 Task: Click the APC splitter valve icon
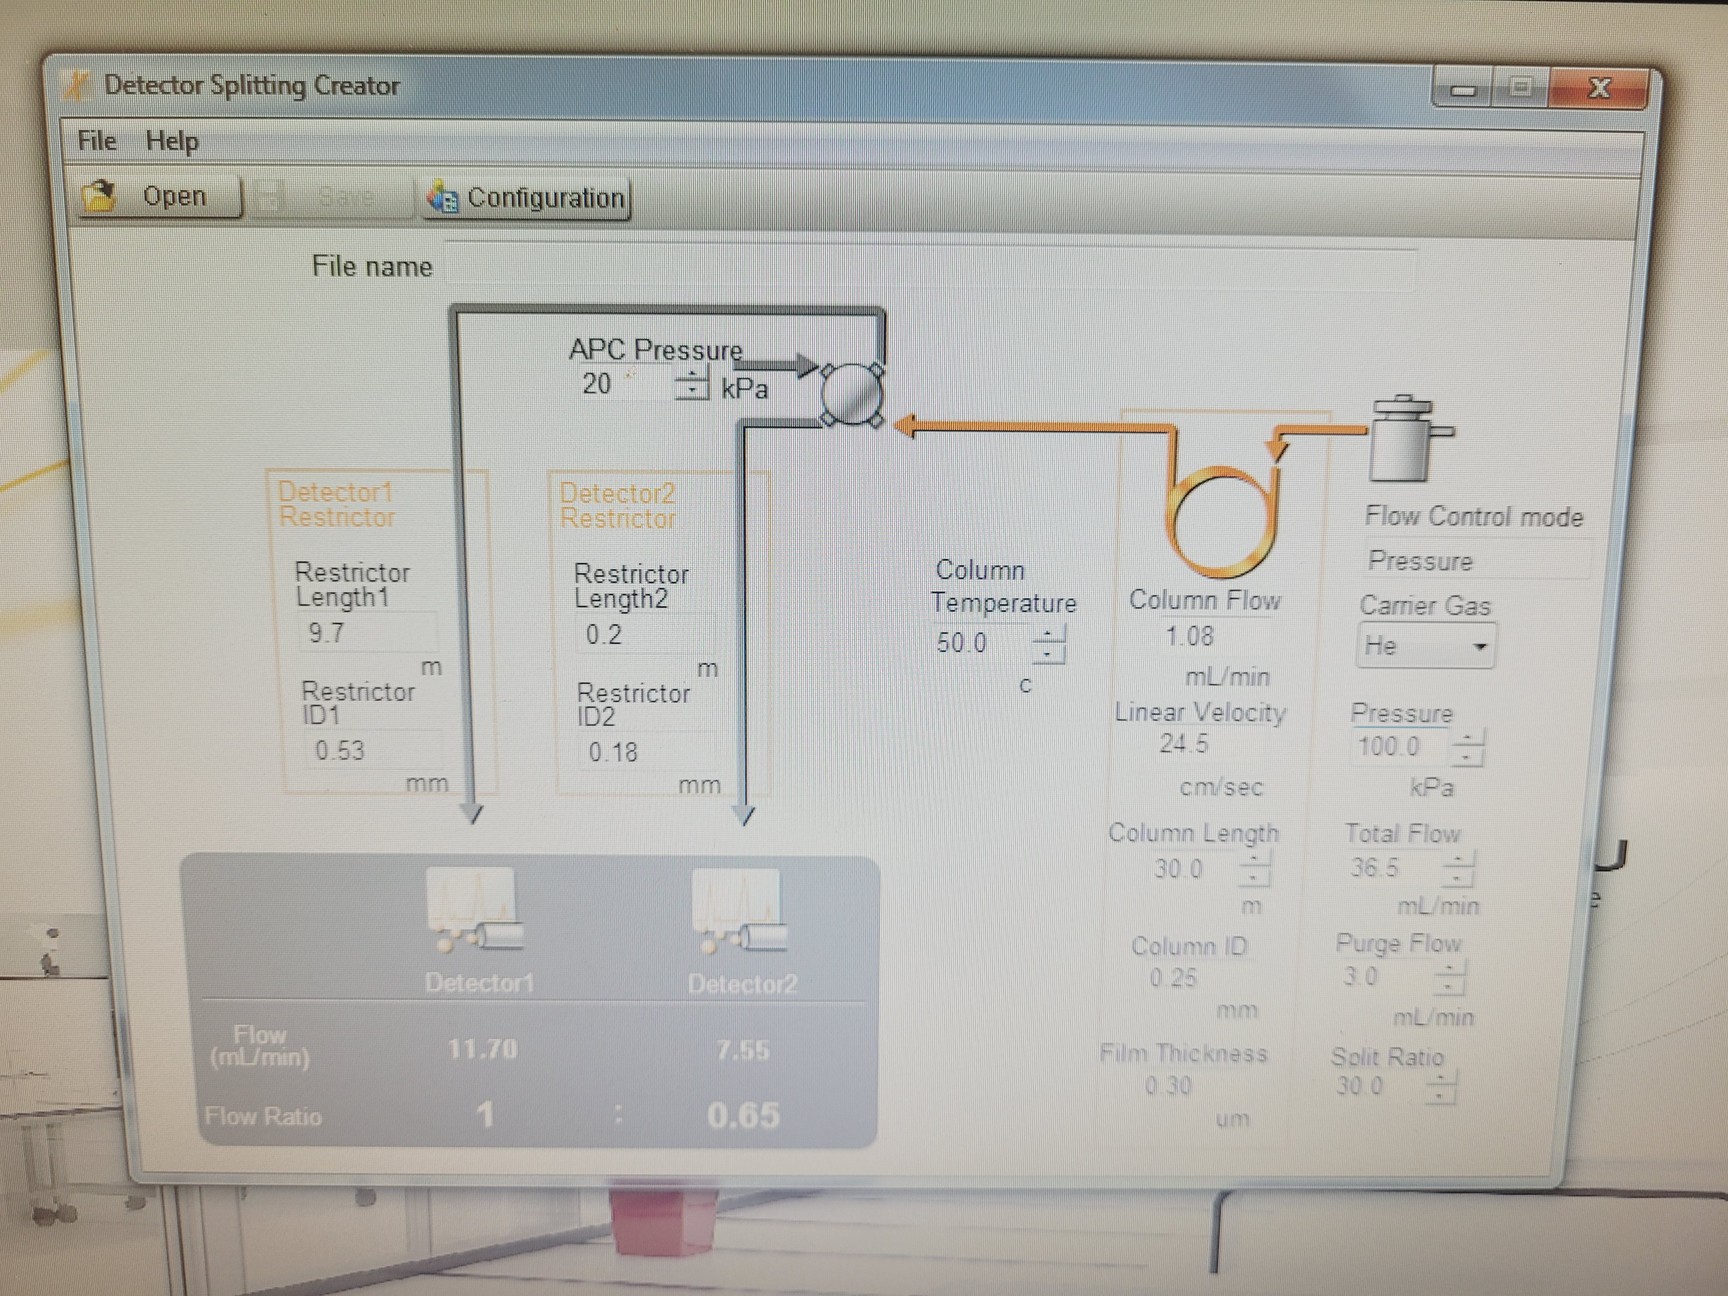(x=852, y=394)
